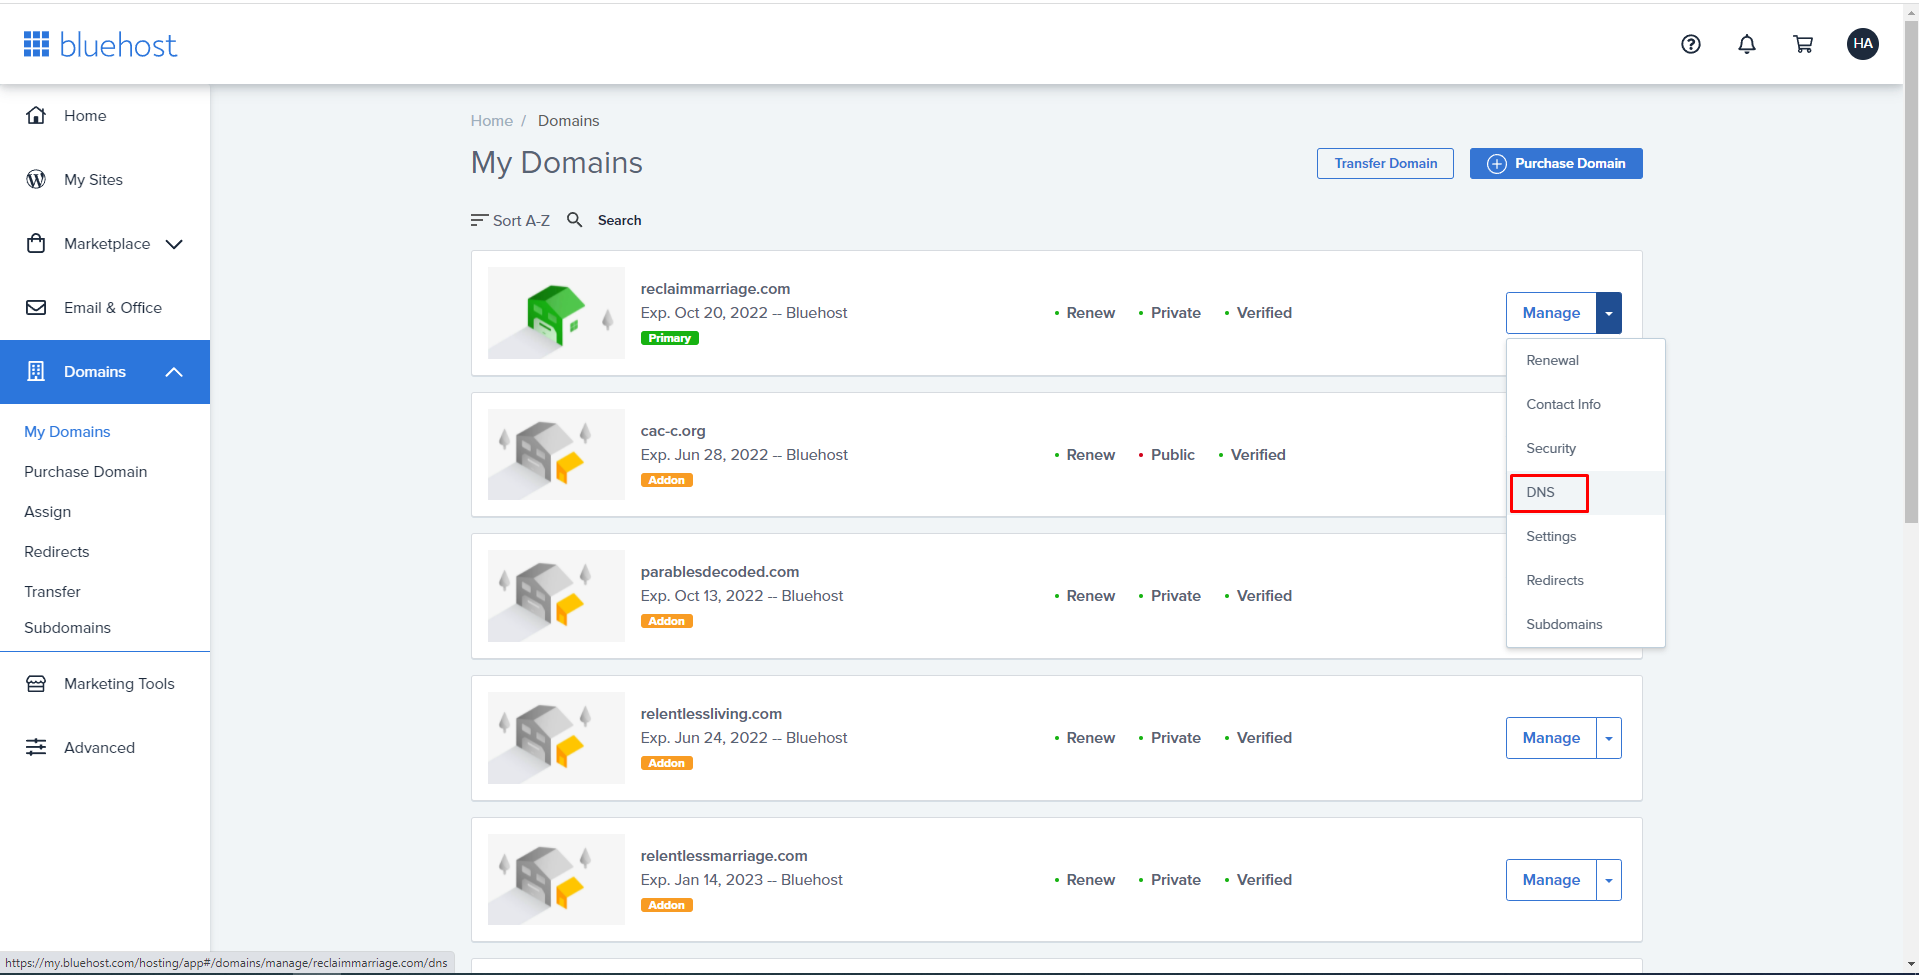
Task: Click the bluehost grid logo icon
Action: point(37,44)
